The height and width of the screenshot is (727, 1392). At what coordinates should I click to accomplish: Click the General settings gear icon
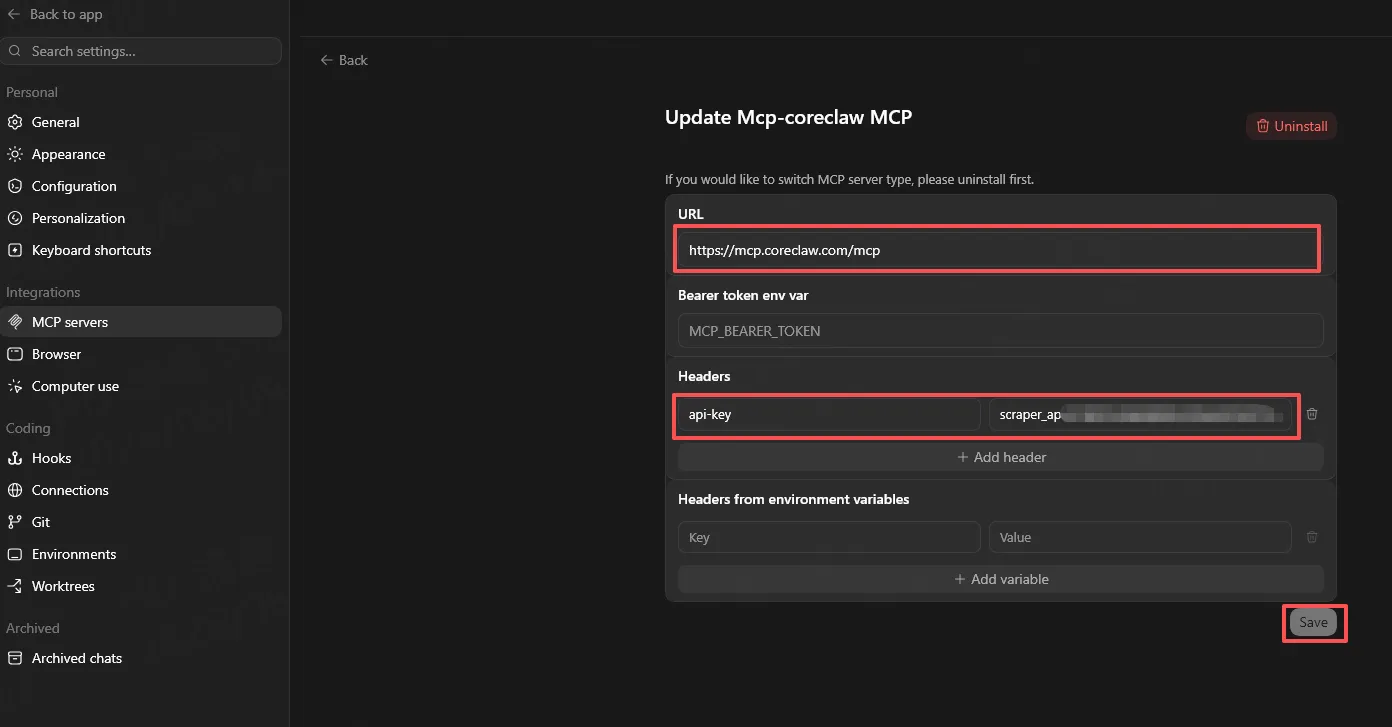click(x=15, y=122)
